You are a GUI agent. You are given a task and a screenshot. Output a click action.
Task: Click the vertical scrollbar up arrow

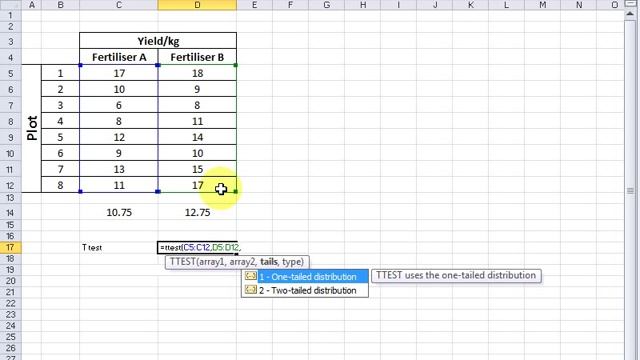pos(630,14)
